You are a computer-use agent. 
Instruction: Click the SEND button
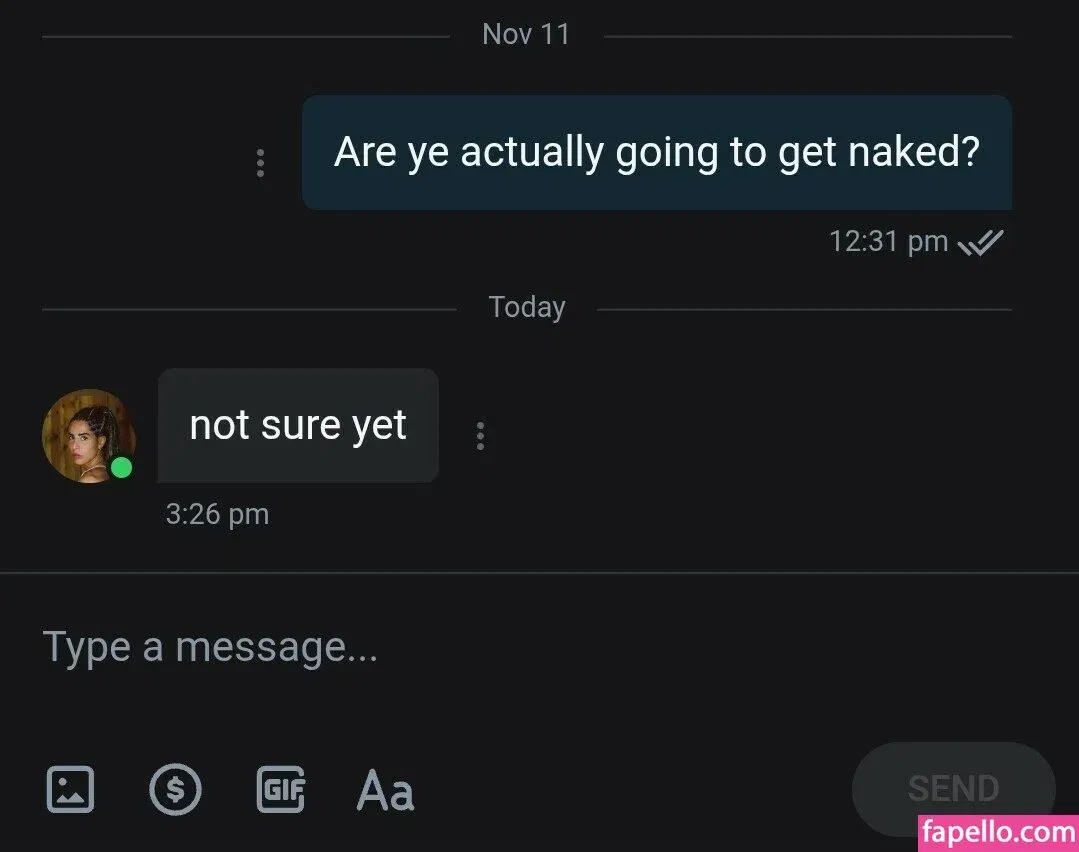(954, 789)
